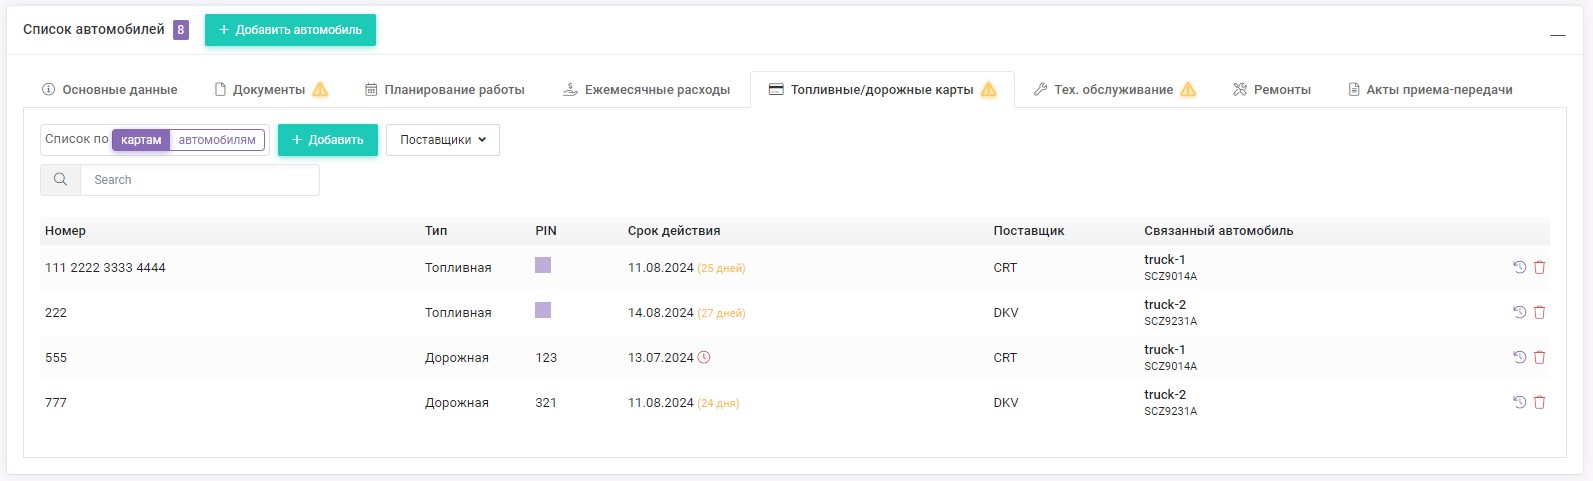Focus the Search input field
Image resolution: width=1593 pixels, height=481 pixels.
(x=200, y=180)
